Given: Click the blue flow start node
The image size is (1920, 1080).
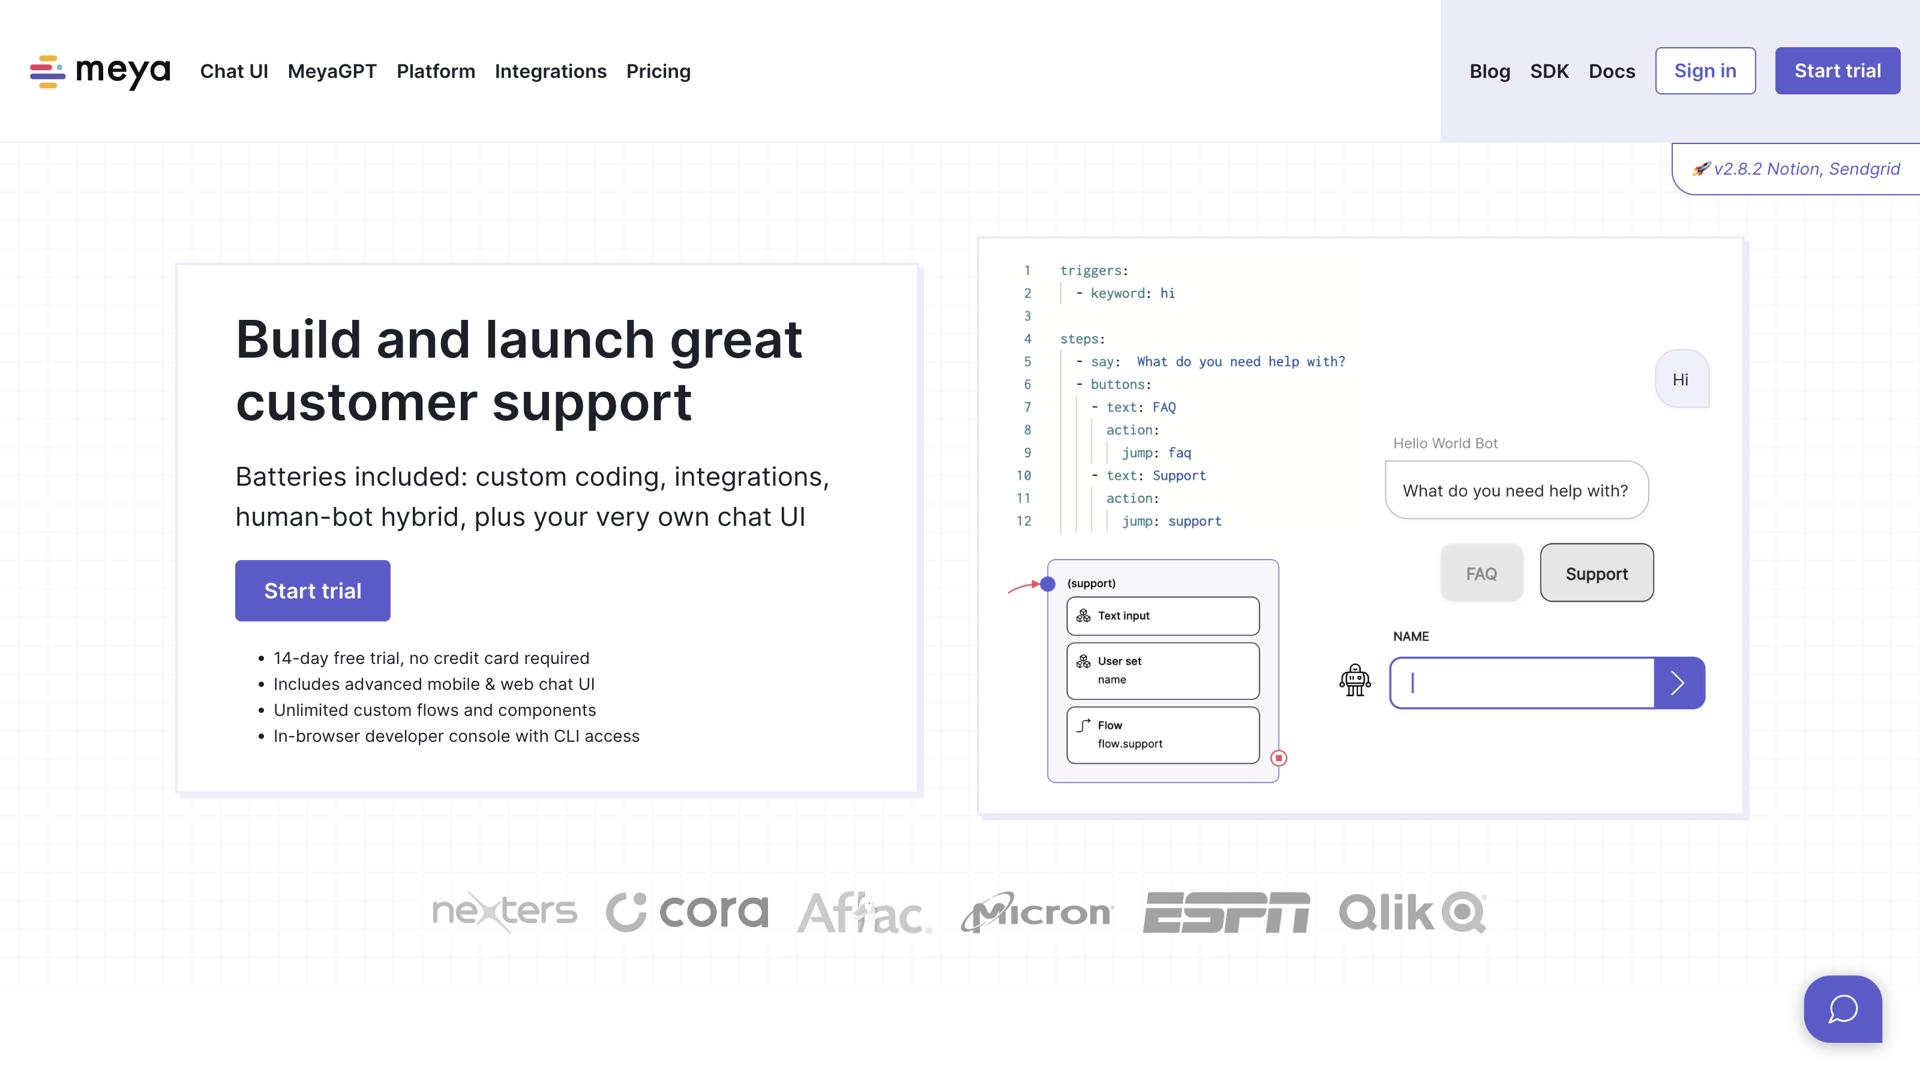Looking at the screenshot, I should click(1047, 584).
